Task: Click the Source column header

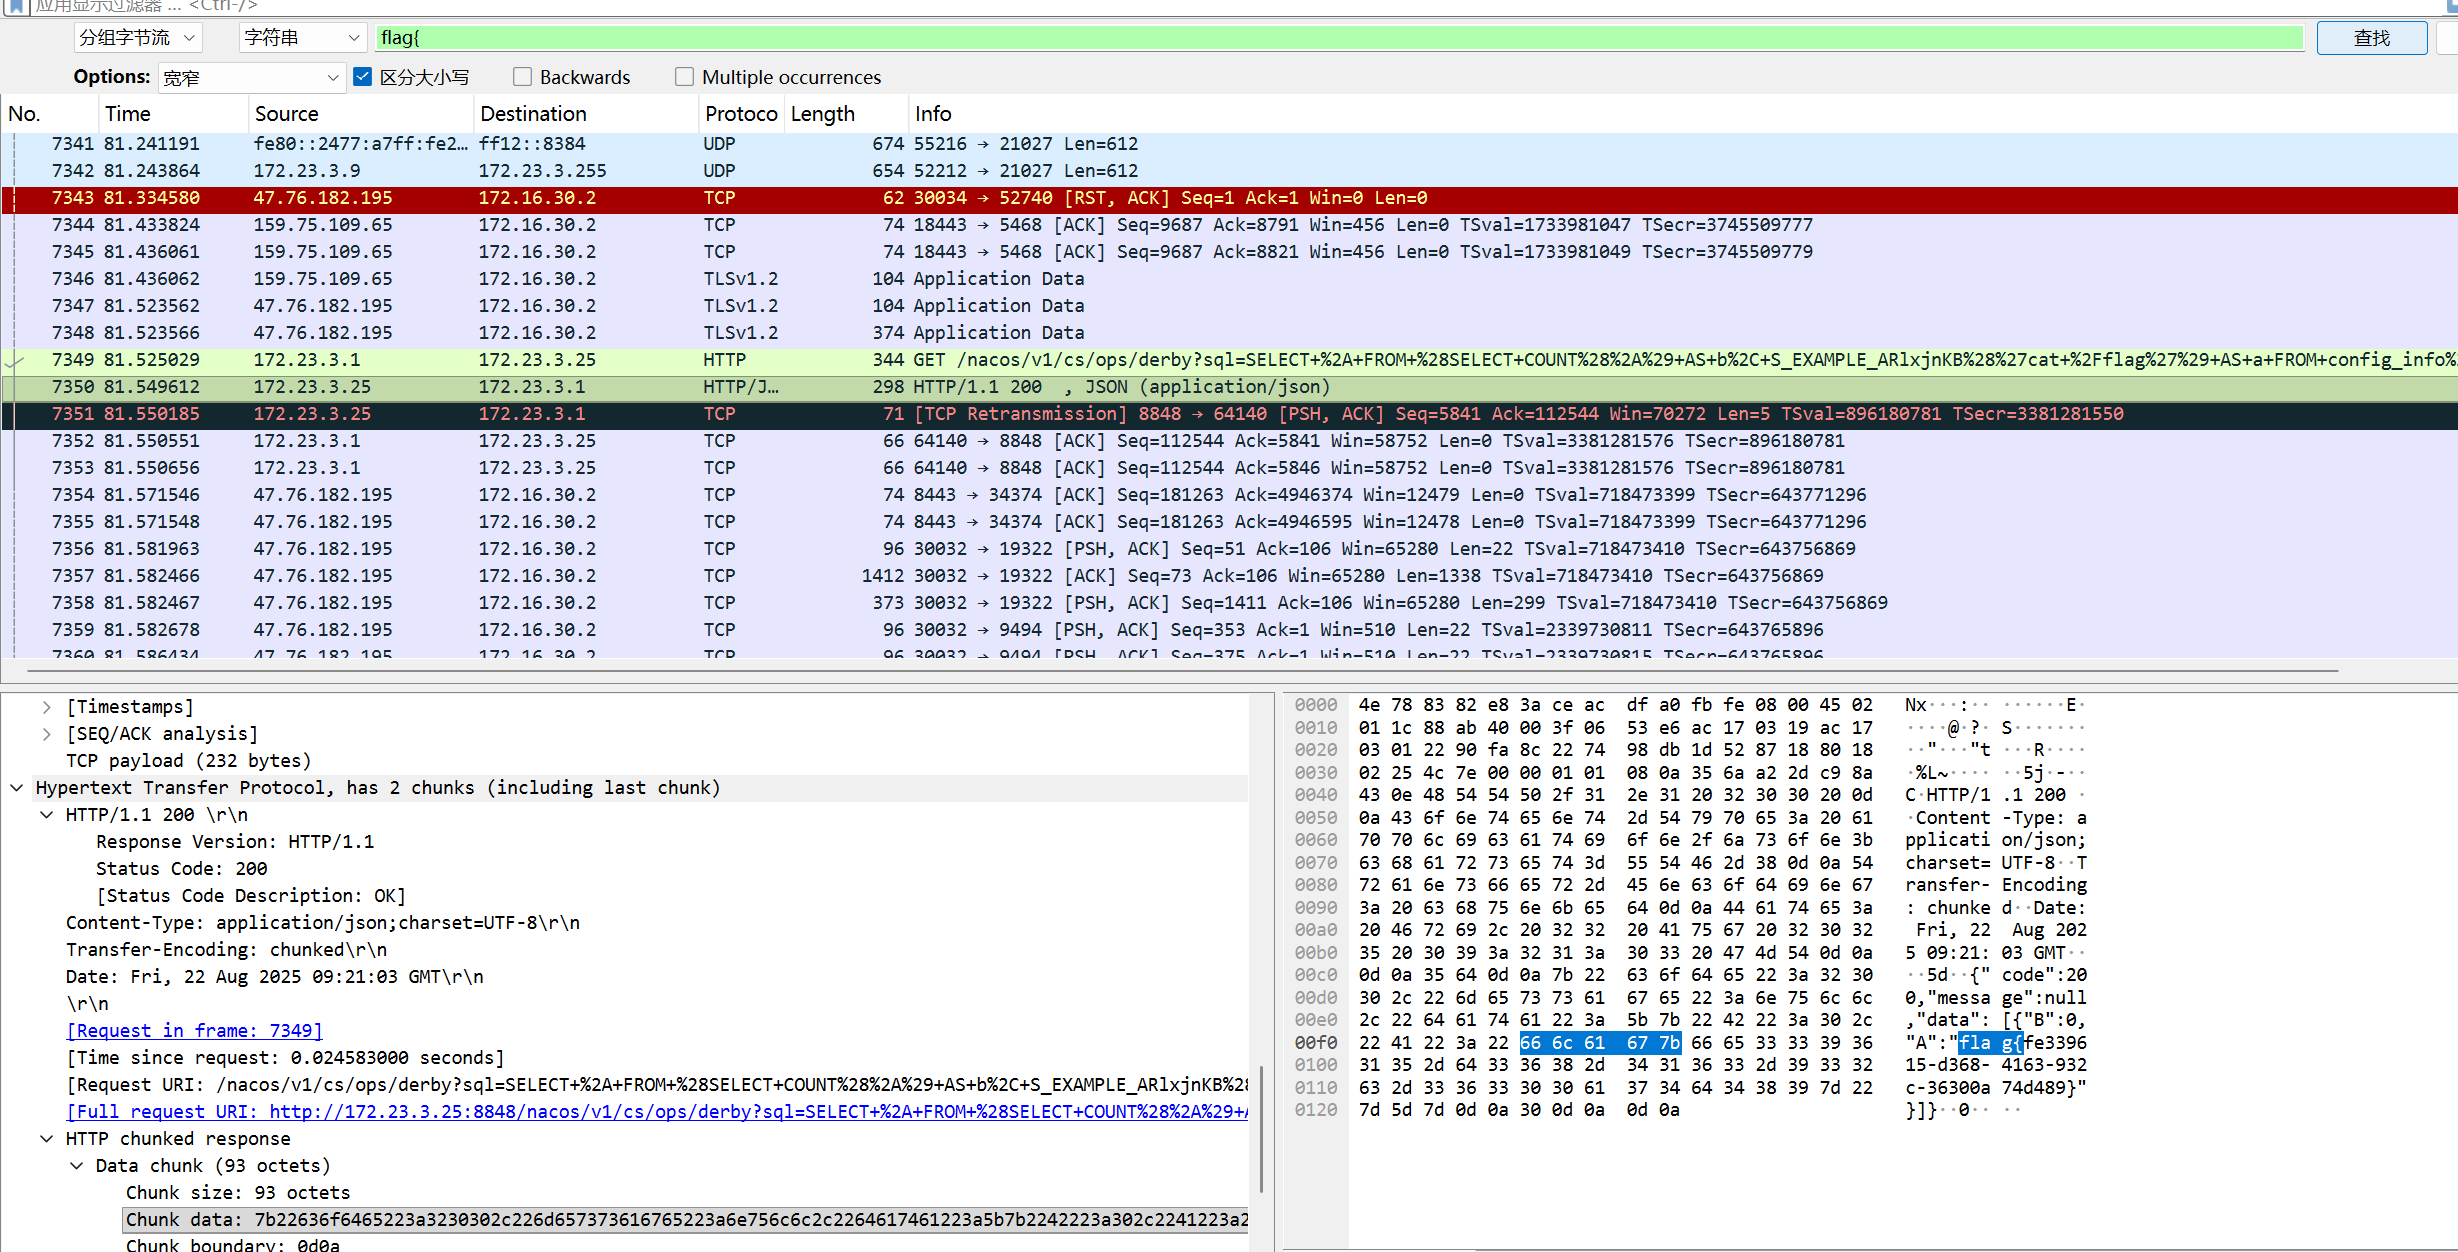Action: click(286, 114)
